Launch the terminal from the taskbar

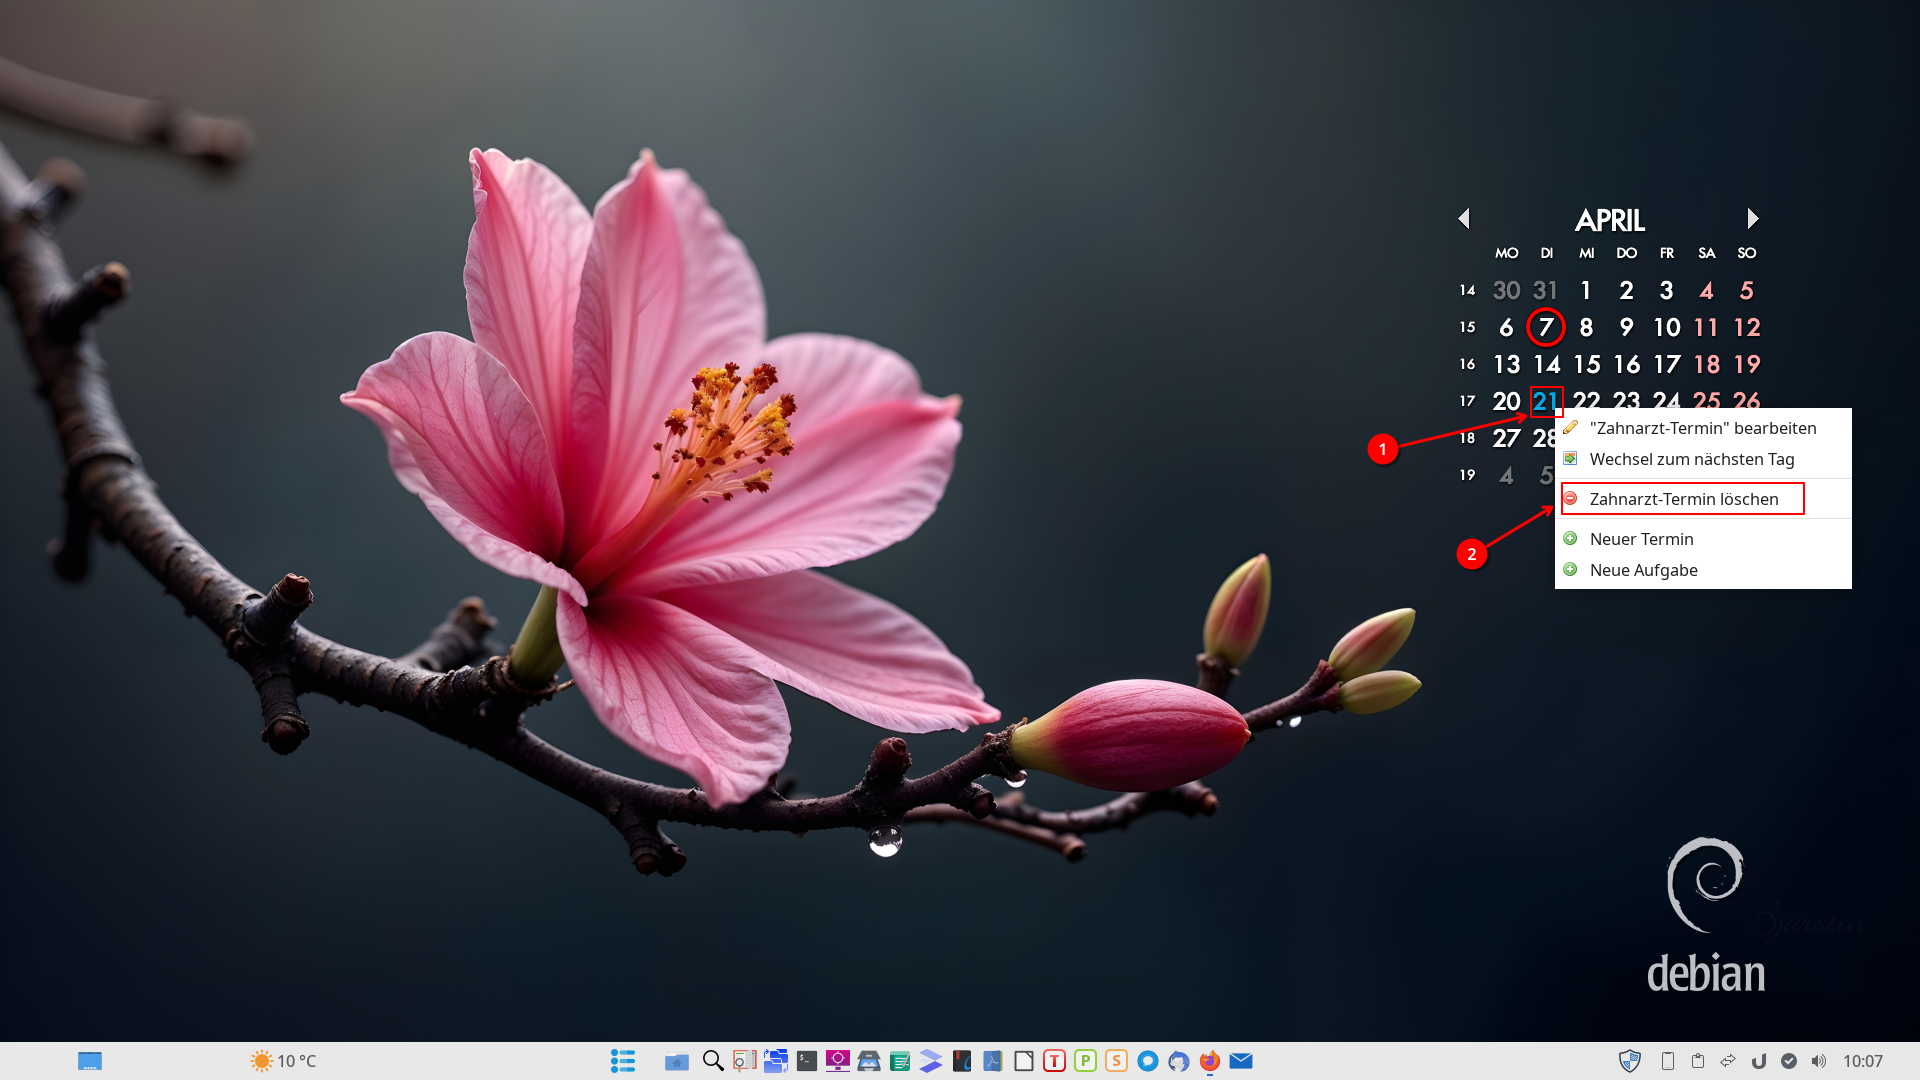click(x=807, y=1061)
